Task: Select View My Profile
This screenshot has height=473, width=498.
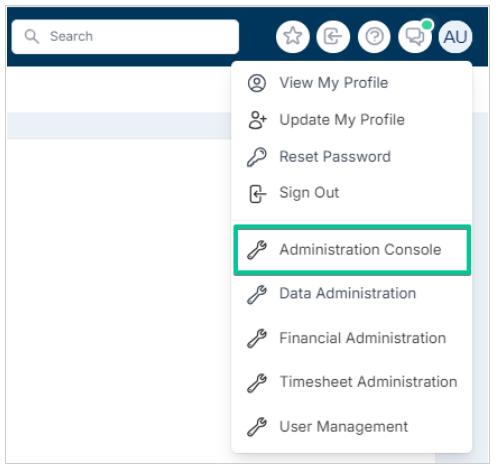Action: click(352, 83)
